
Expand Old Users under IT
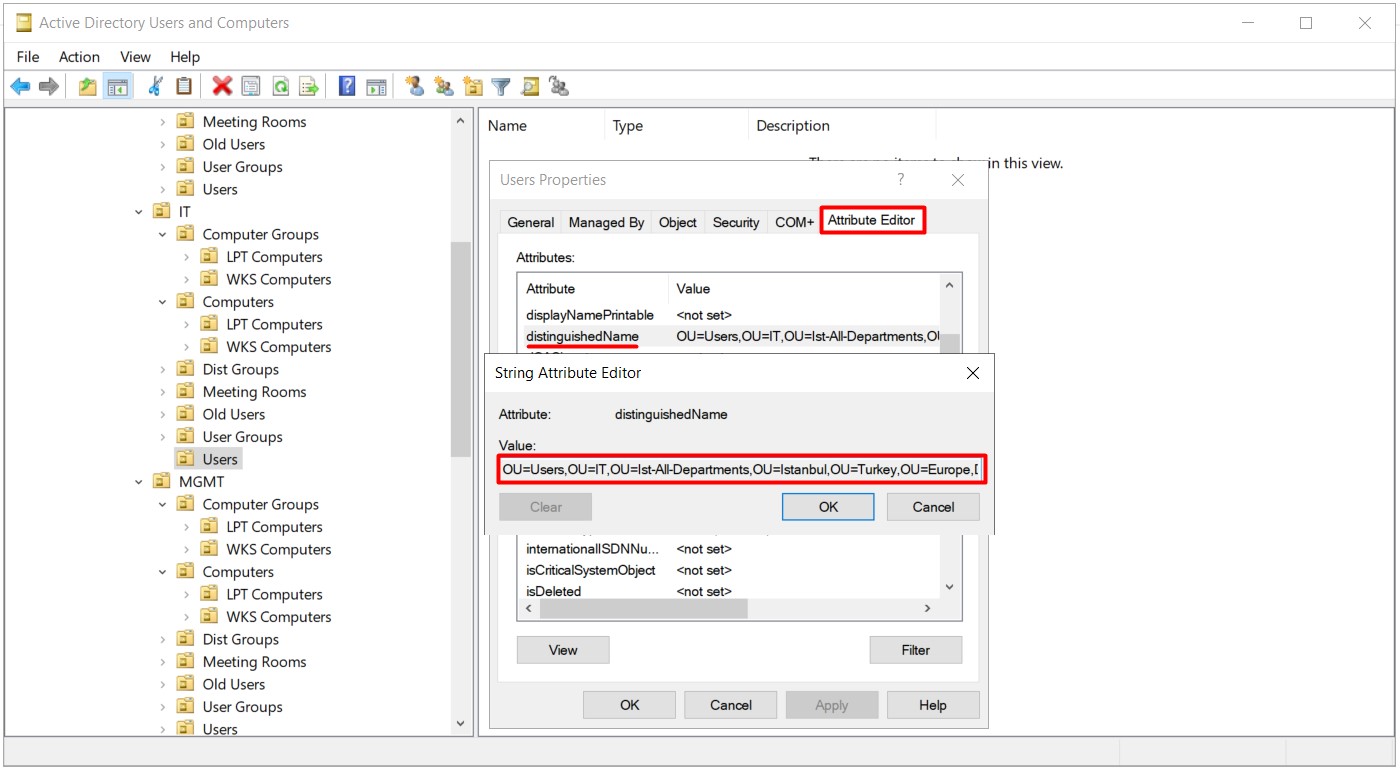point(163,415)
